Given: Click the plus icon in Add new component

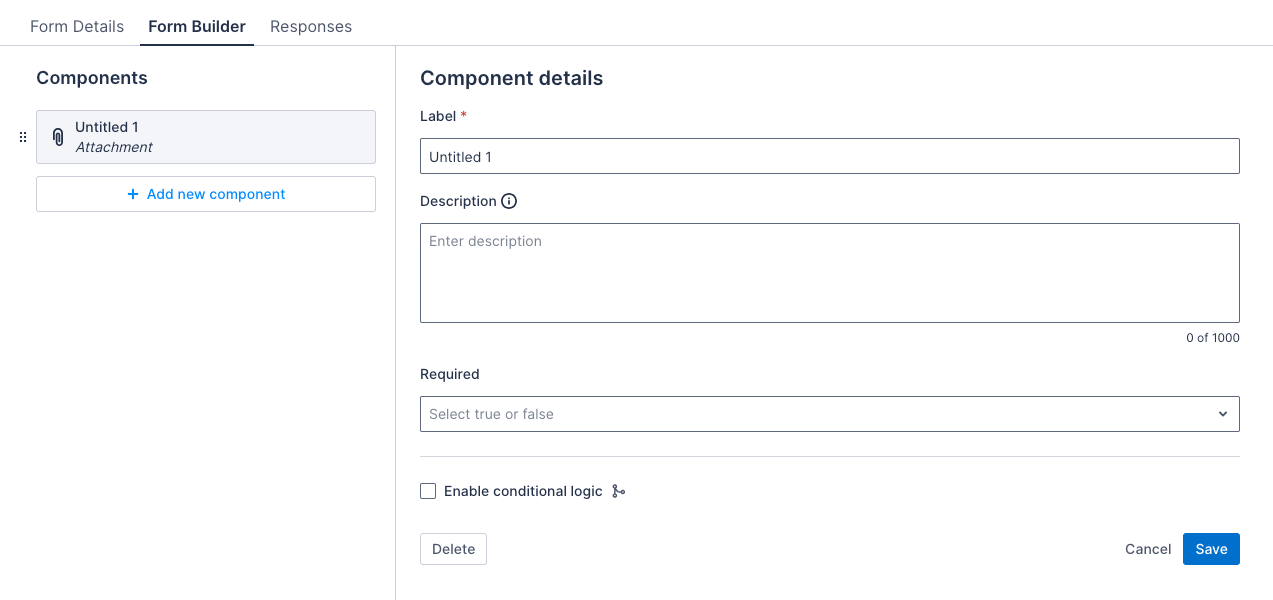Looking at the screenshot, I should pos(133,194).
